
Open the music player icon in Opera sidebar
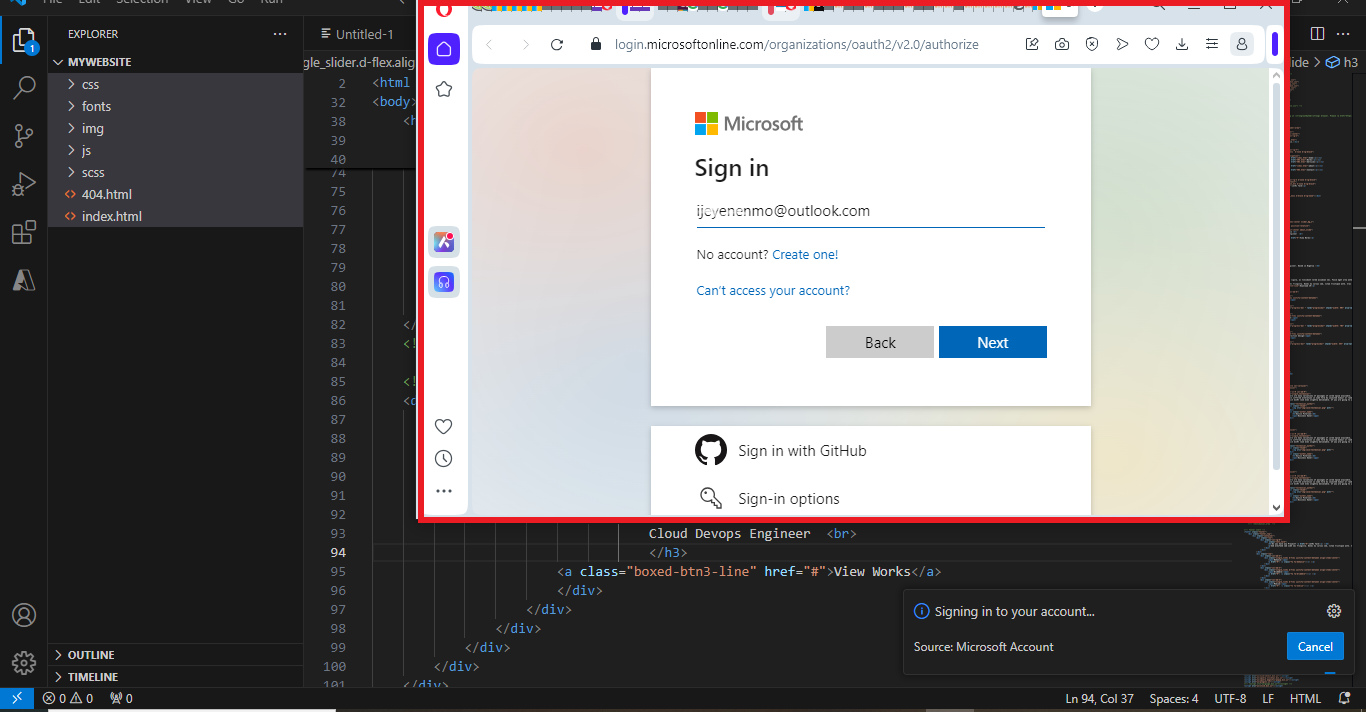[444, 282]
